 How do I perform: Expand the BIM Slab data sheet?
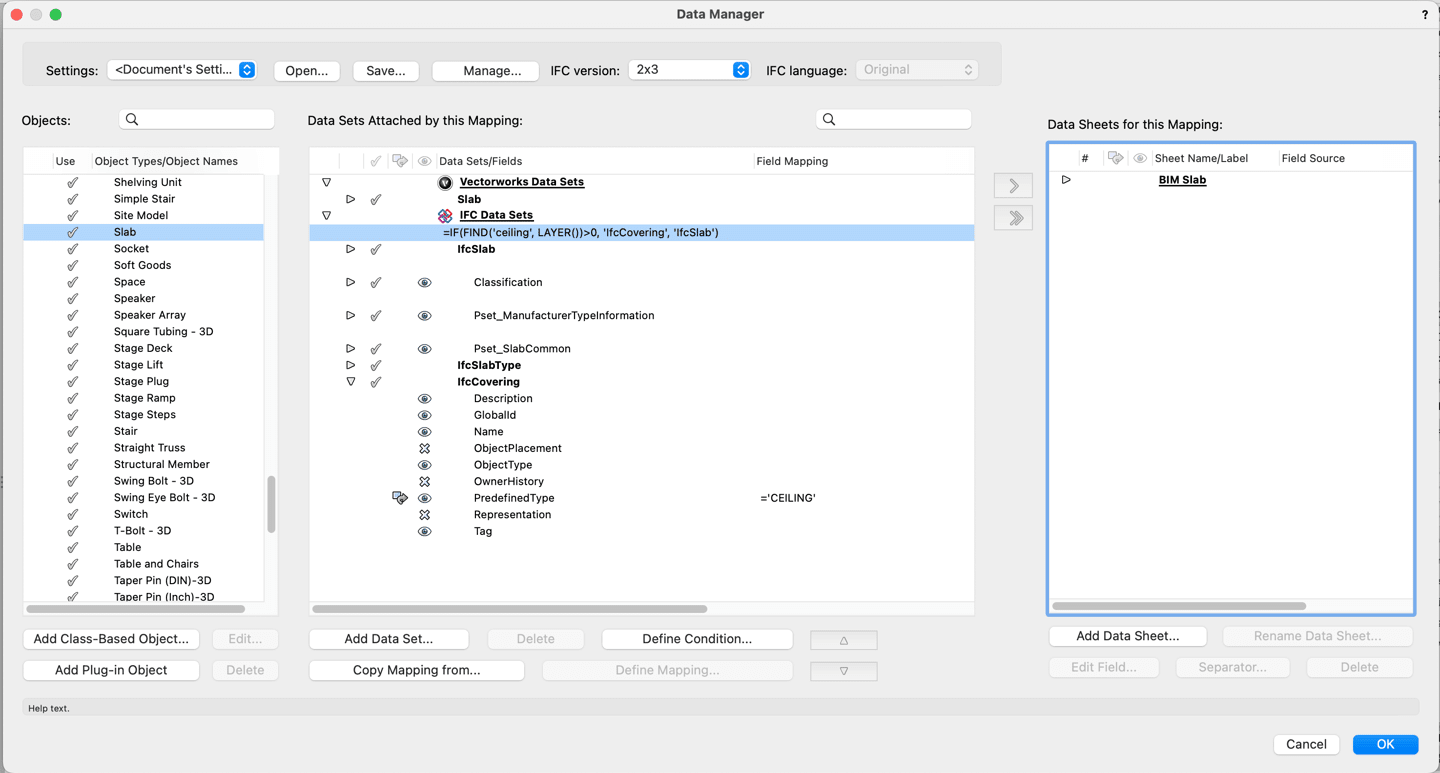point(1066,180)
